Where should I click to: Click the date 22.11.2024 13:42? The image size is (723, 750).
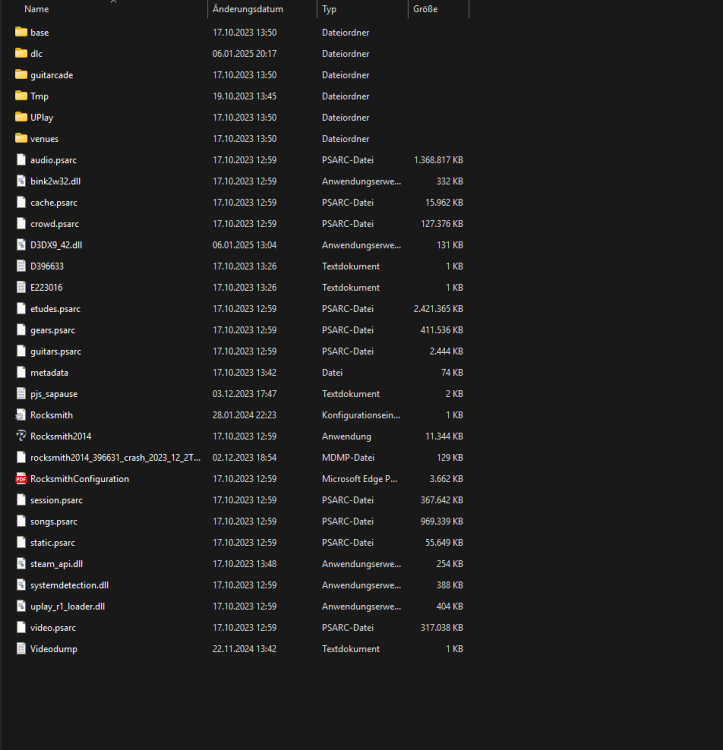244,649
